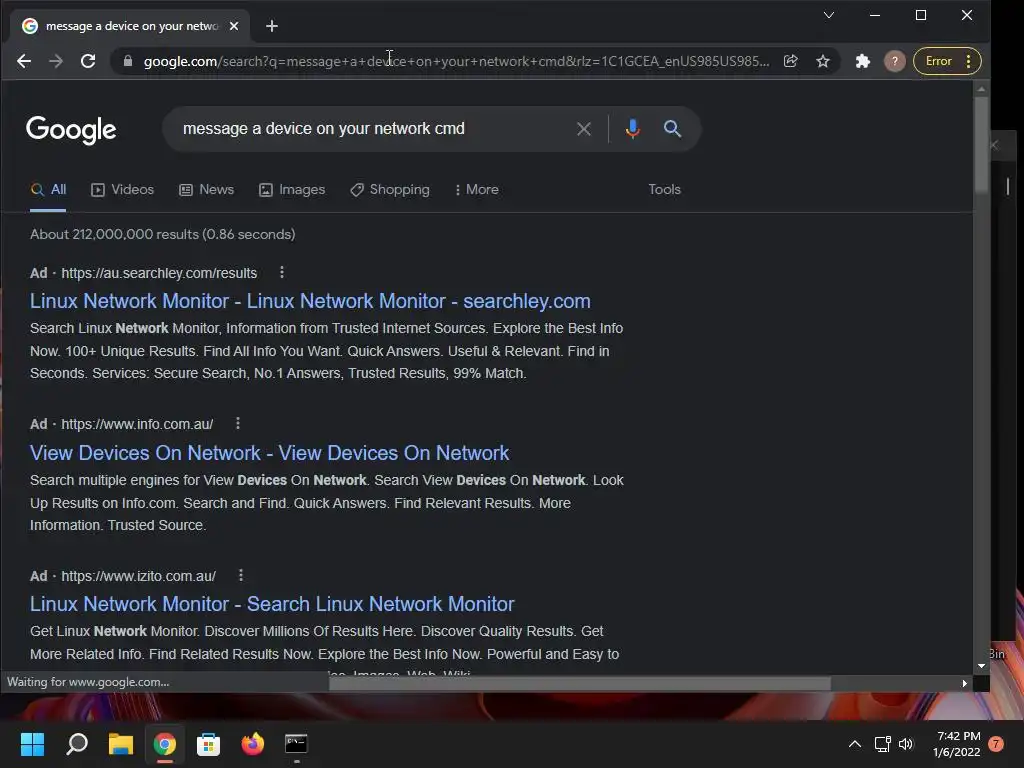Expand the More search categories
1024x768 pixels.
coord(477,190)
